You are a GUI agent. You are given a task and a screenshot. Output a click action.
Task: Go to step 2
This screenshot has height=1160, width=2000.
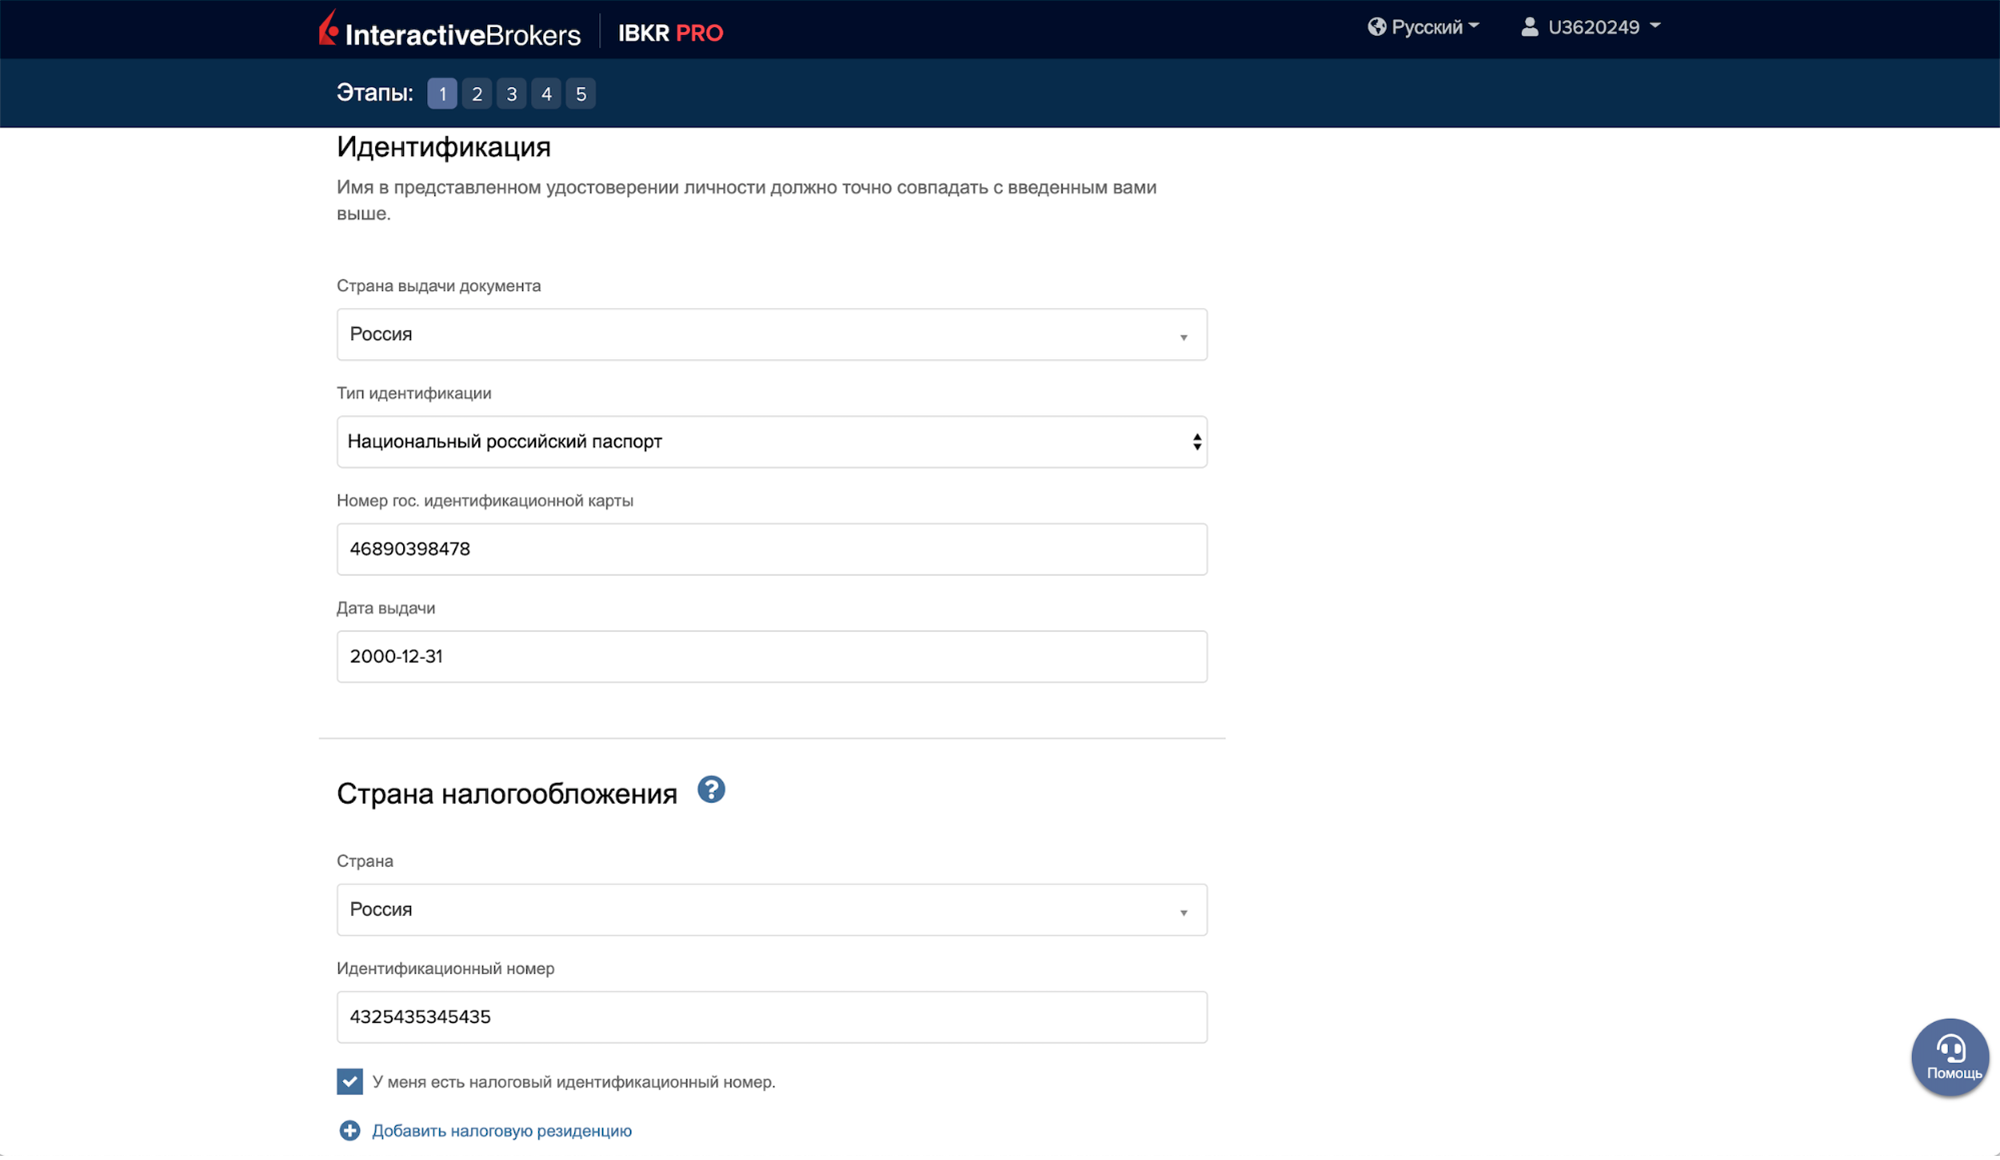[477, 94]
